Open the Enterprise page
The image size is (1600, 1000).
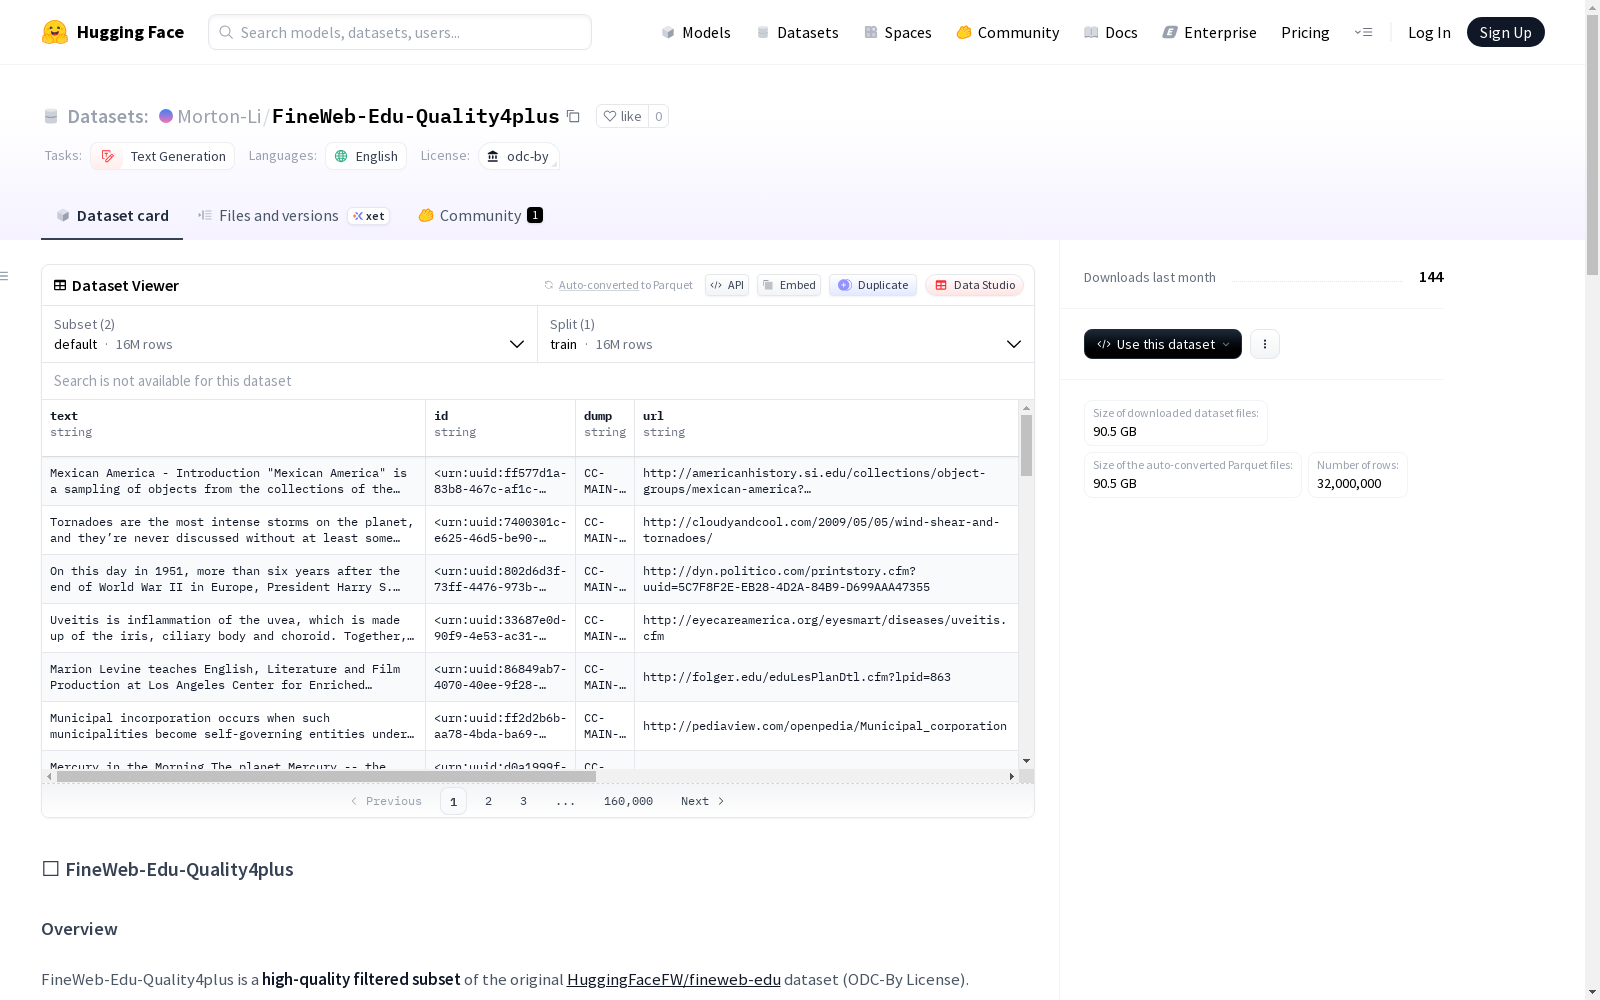1210,32
